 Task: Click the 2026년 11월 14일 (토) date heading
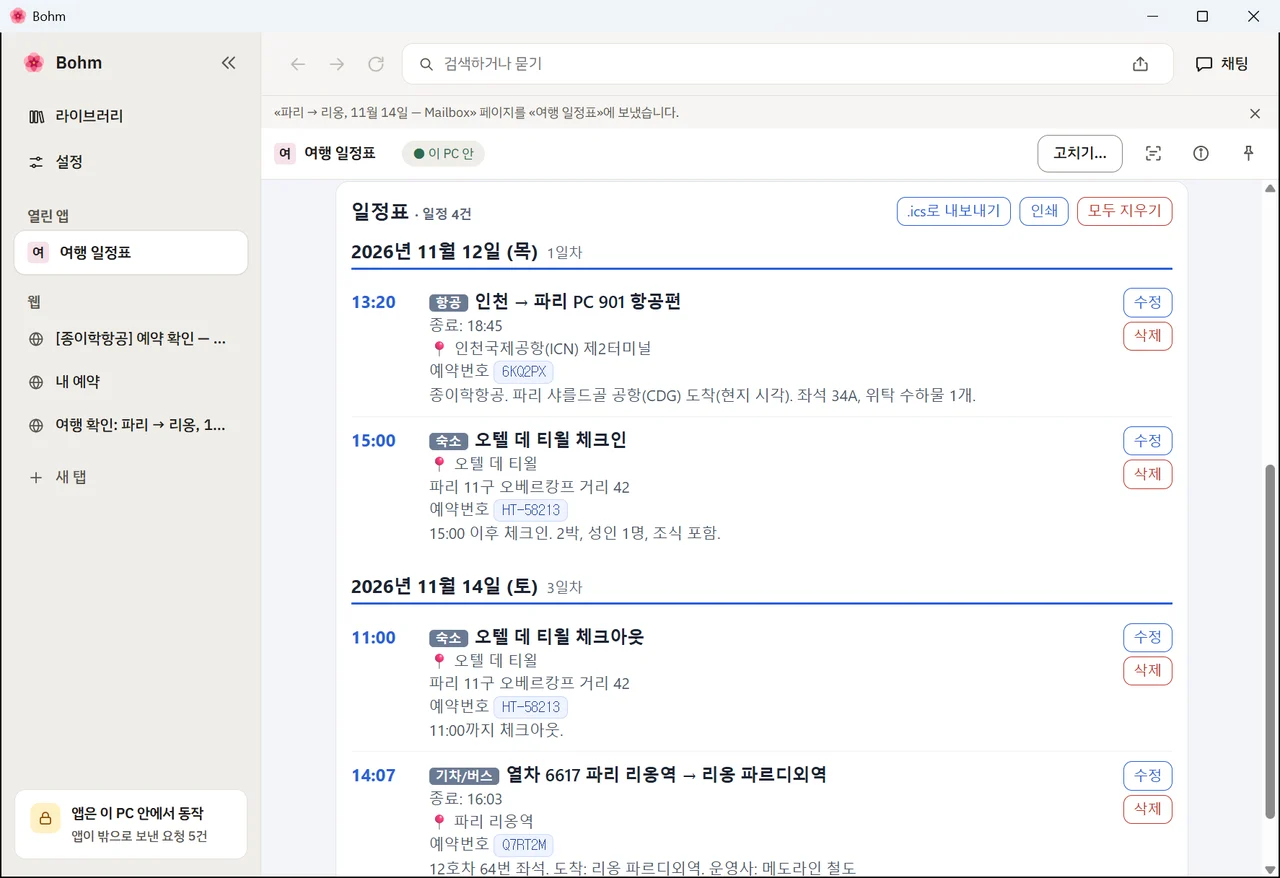tap(445, 587)
